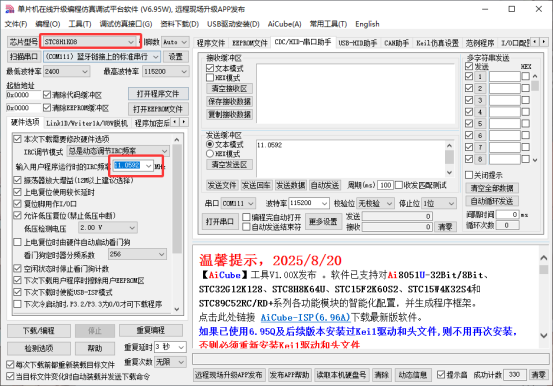Click the application icon in the title bar
553x387 pixels.
[10, 8]
